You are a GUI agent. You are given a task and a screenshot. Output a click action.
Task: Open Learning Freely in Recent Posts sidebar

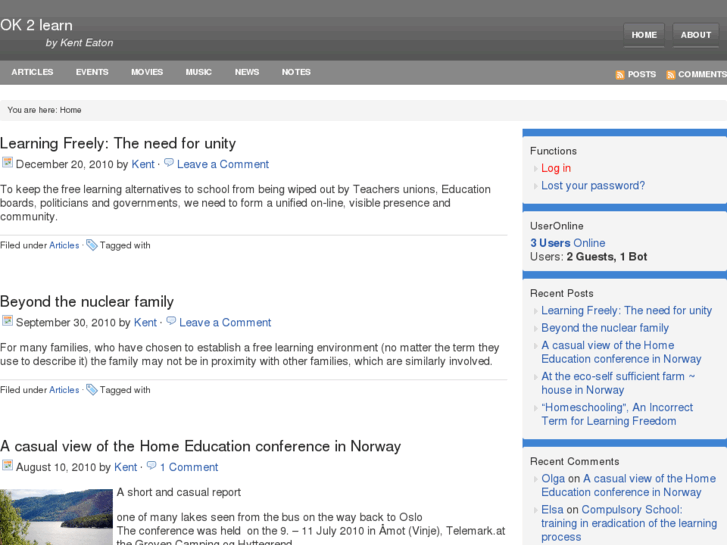pyautogui.click(x=626, y=310)
